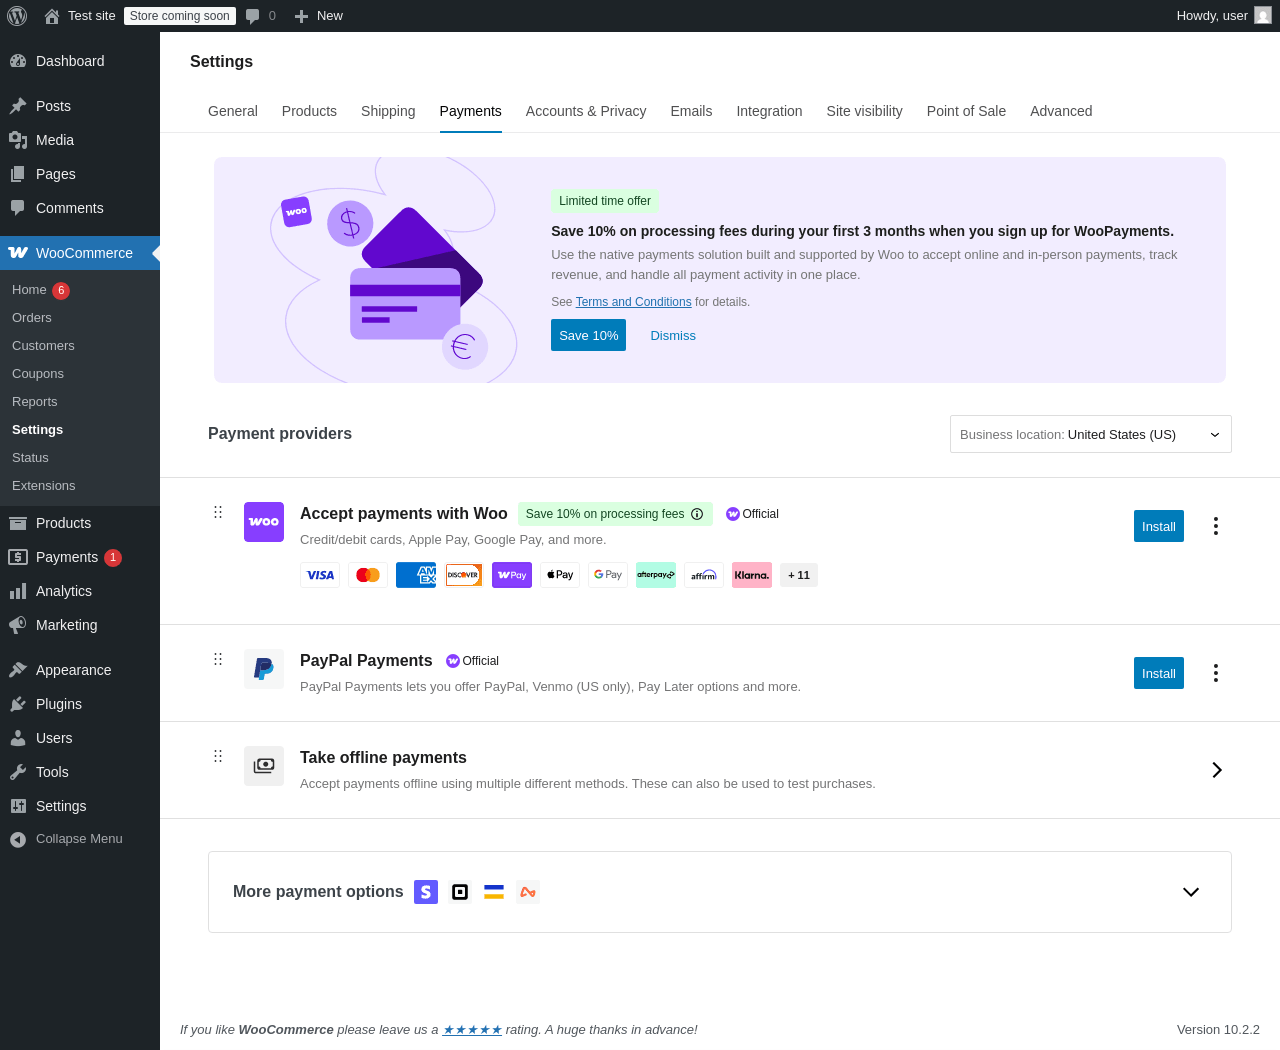Screen dimensions: 1280x1050
Task: Click the WordPress logo in admin bar
Action: (17, 16)
